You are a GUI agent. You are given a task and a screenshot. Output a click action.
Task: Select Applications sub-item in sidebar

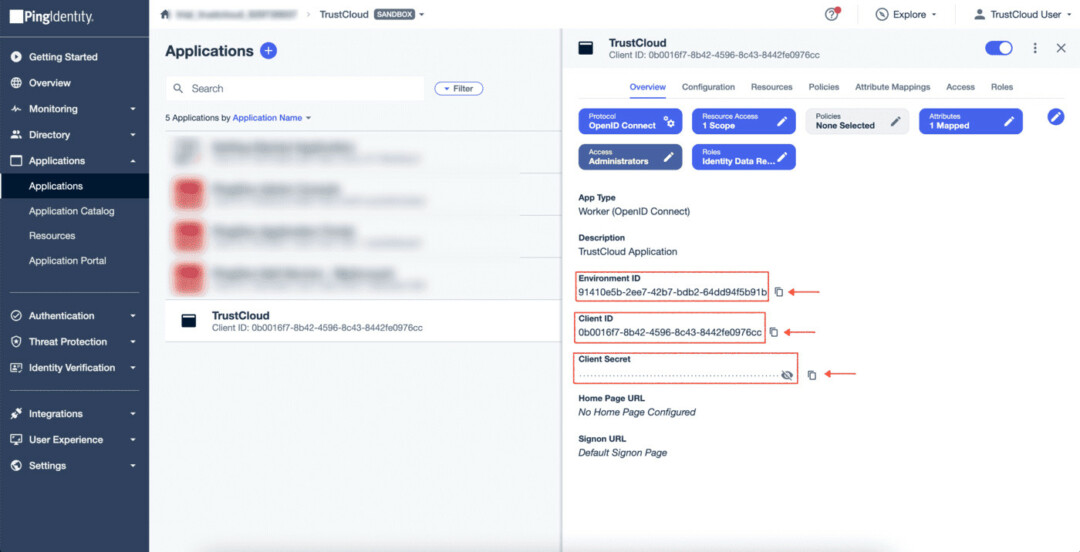click(74, 186)
